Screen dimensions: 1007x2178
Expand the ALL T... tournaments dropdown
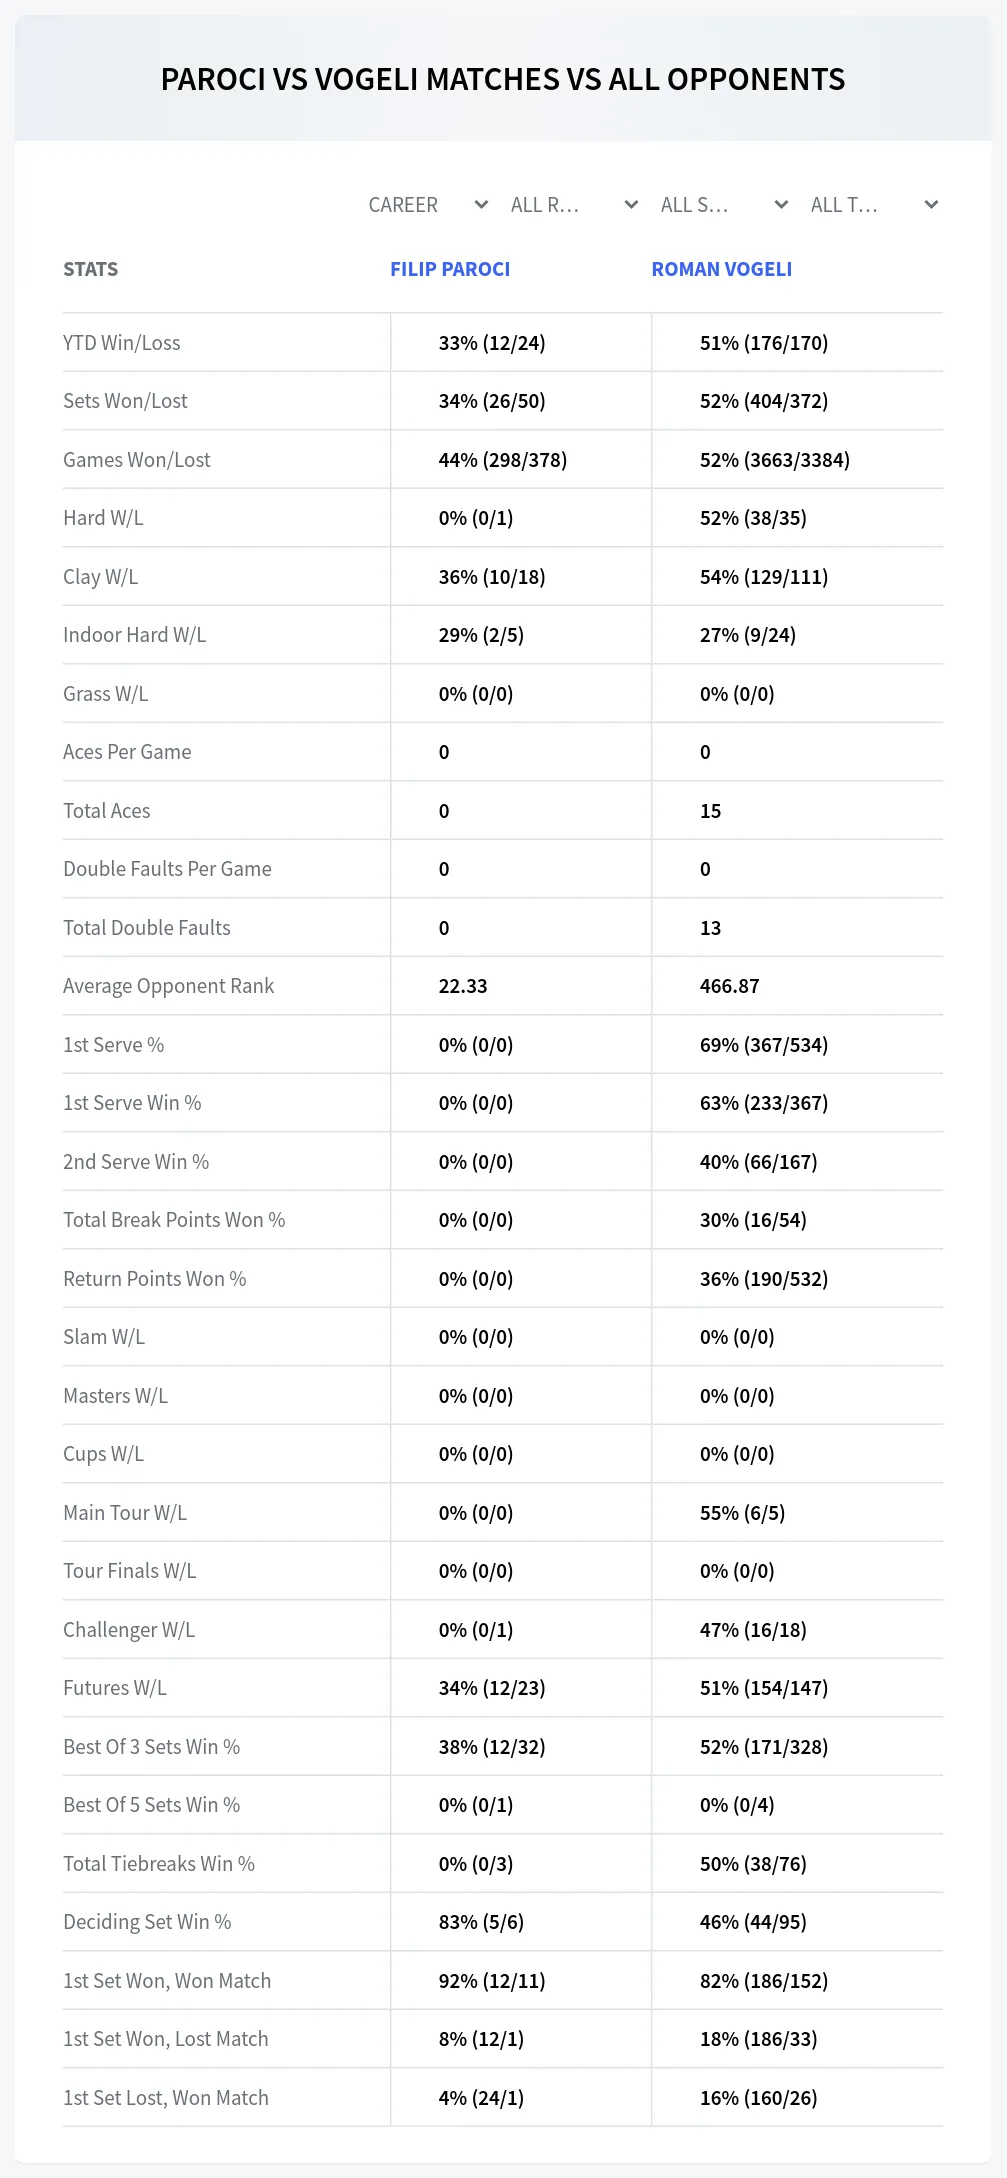pyautogui.click(x=874, y=205)
